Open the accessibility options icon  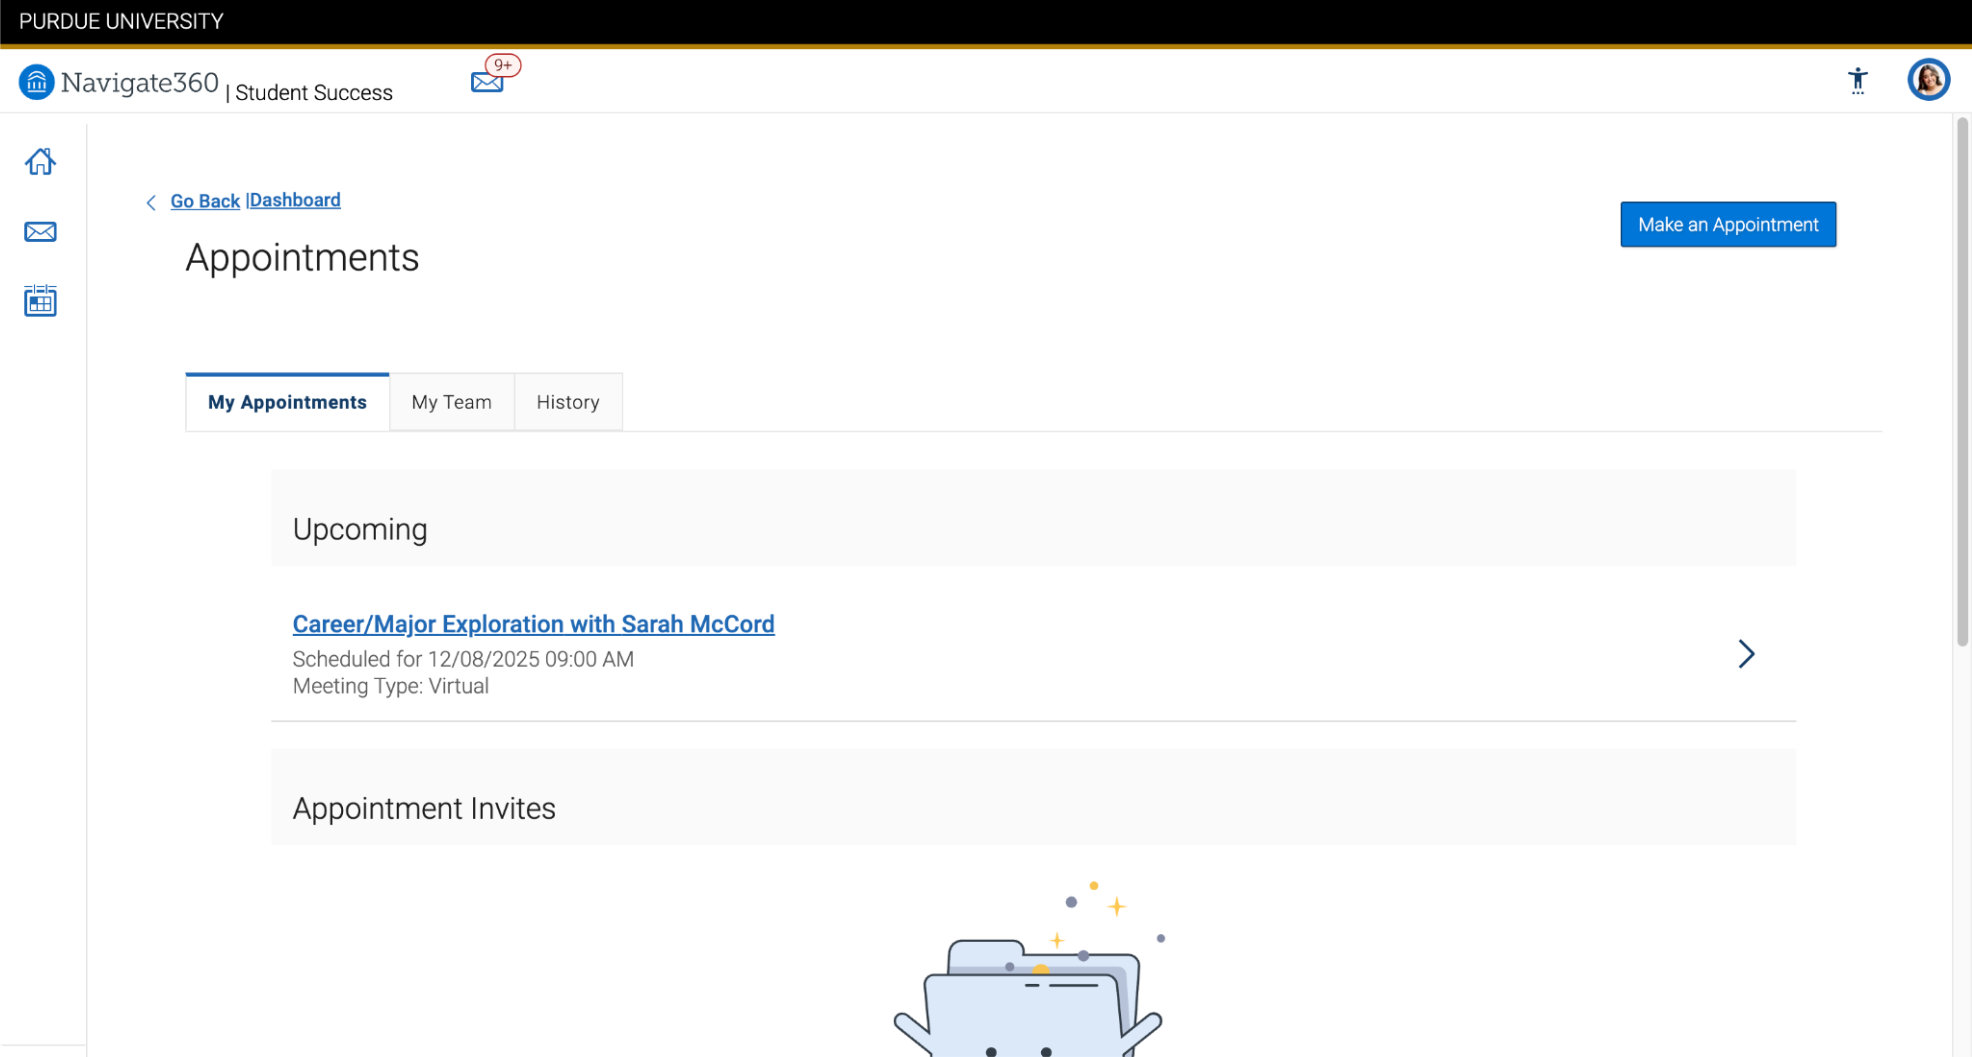(1857, 81)
